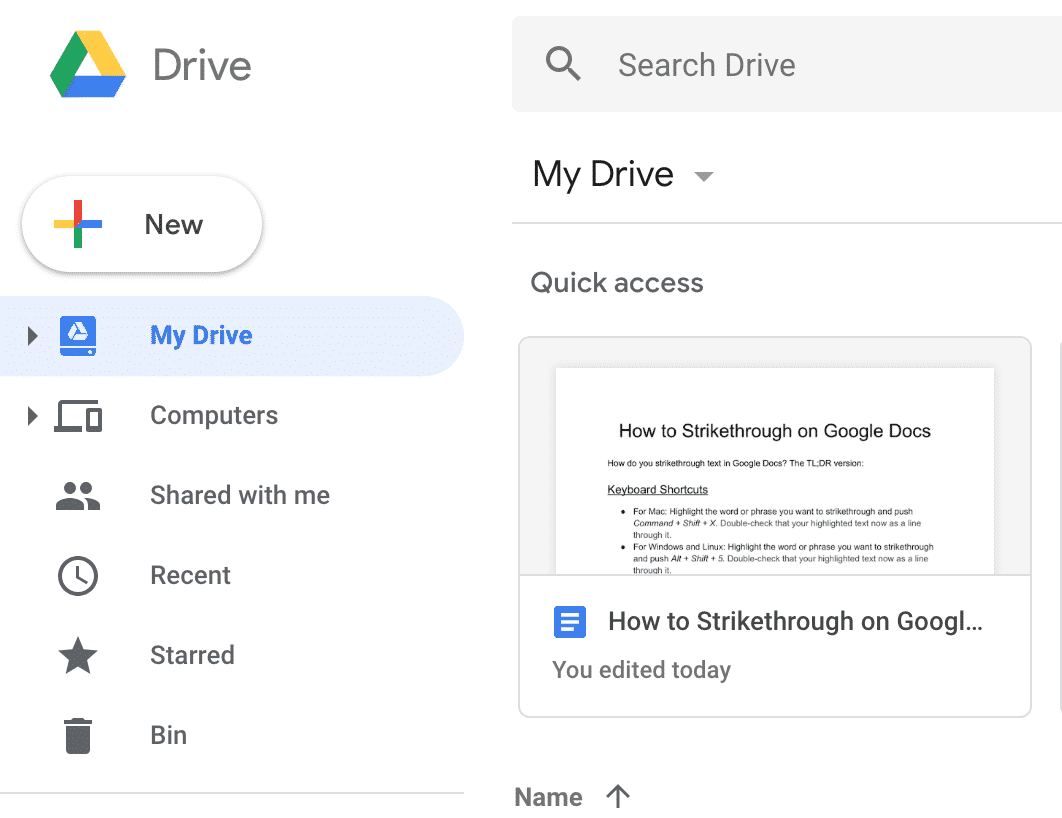
Task: Open the My Drive header dropdown arrow
Action: [x=704, y=177]
